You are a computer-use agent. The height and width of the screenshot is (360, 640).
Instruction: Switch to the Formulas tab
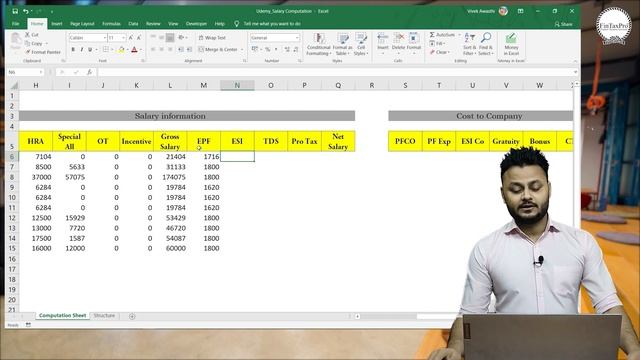point(111,24)
